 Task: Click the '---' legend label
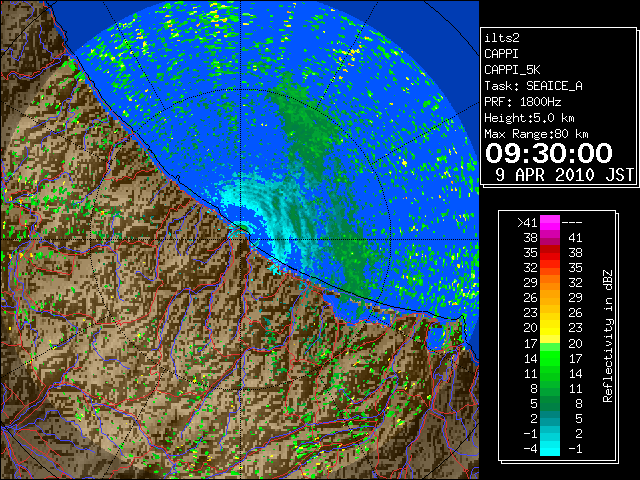tap(572, 223)
